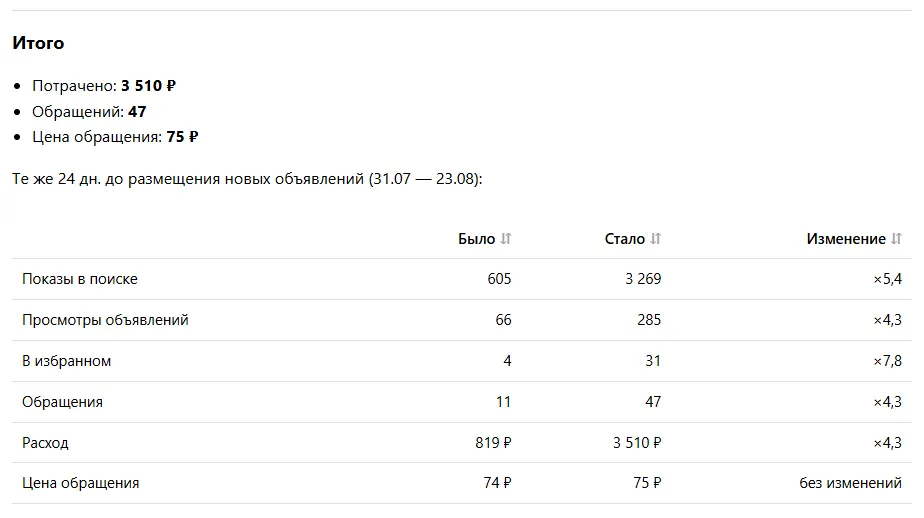924x518 pixels.
Task: Select the Просмотры объявлений row label
Action: click(105, 320)
